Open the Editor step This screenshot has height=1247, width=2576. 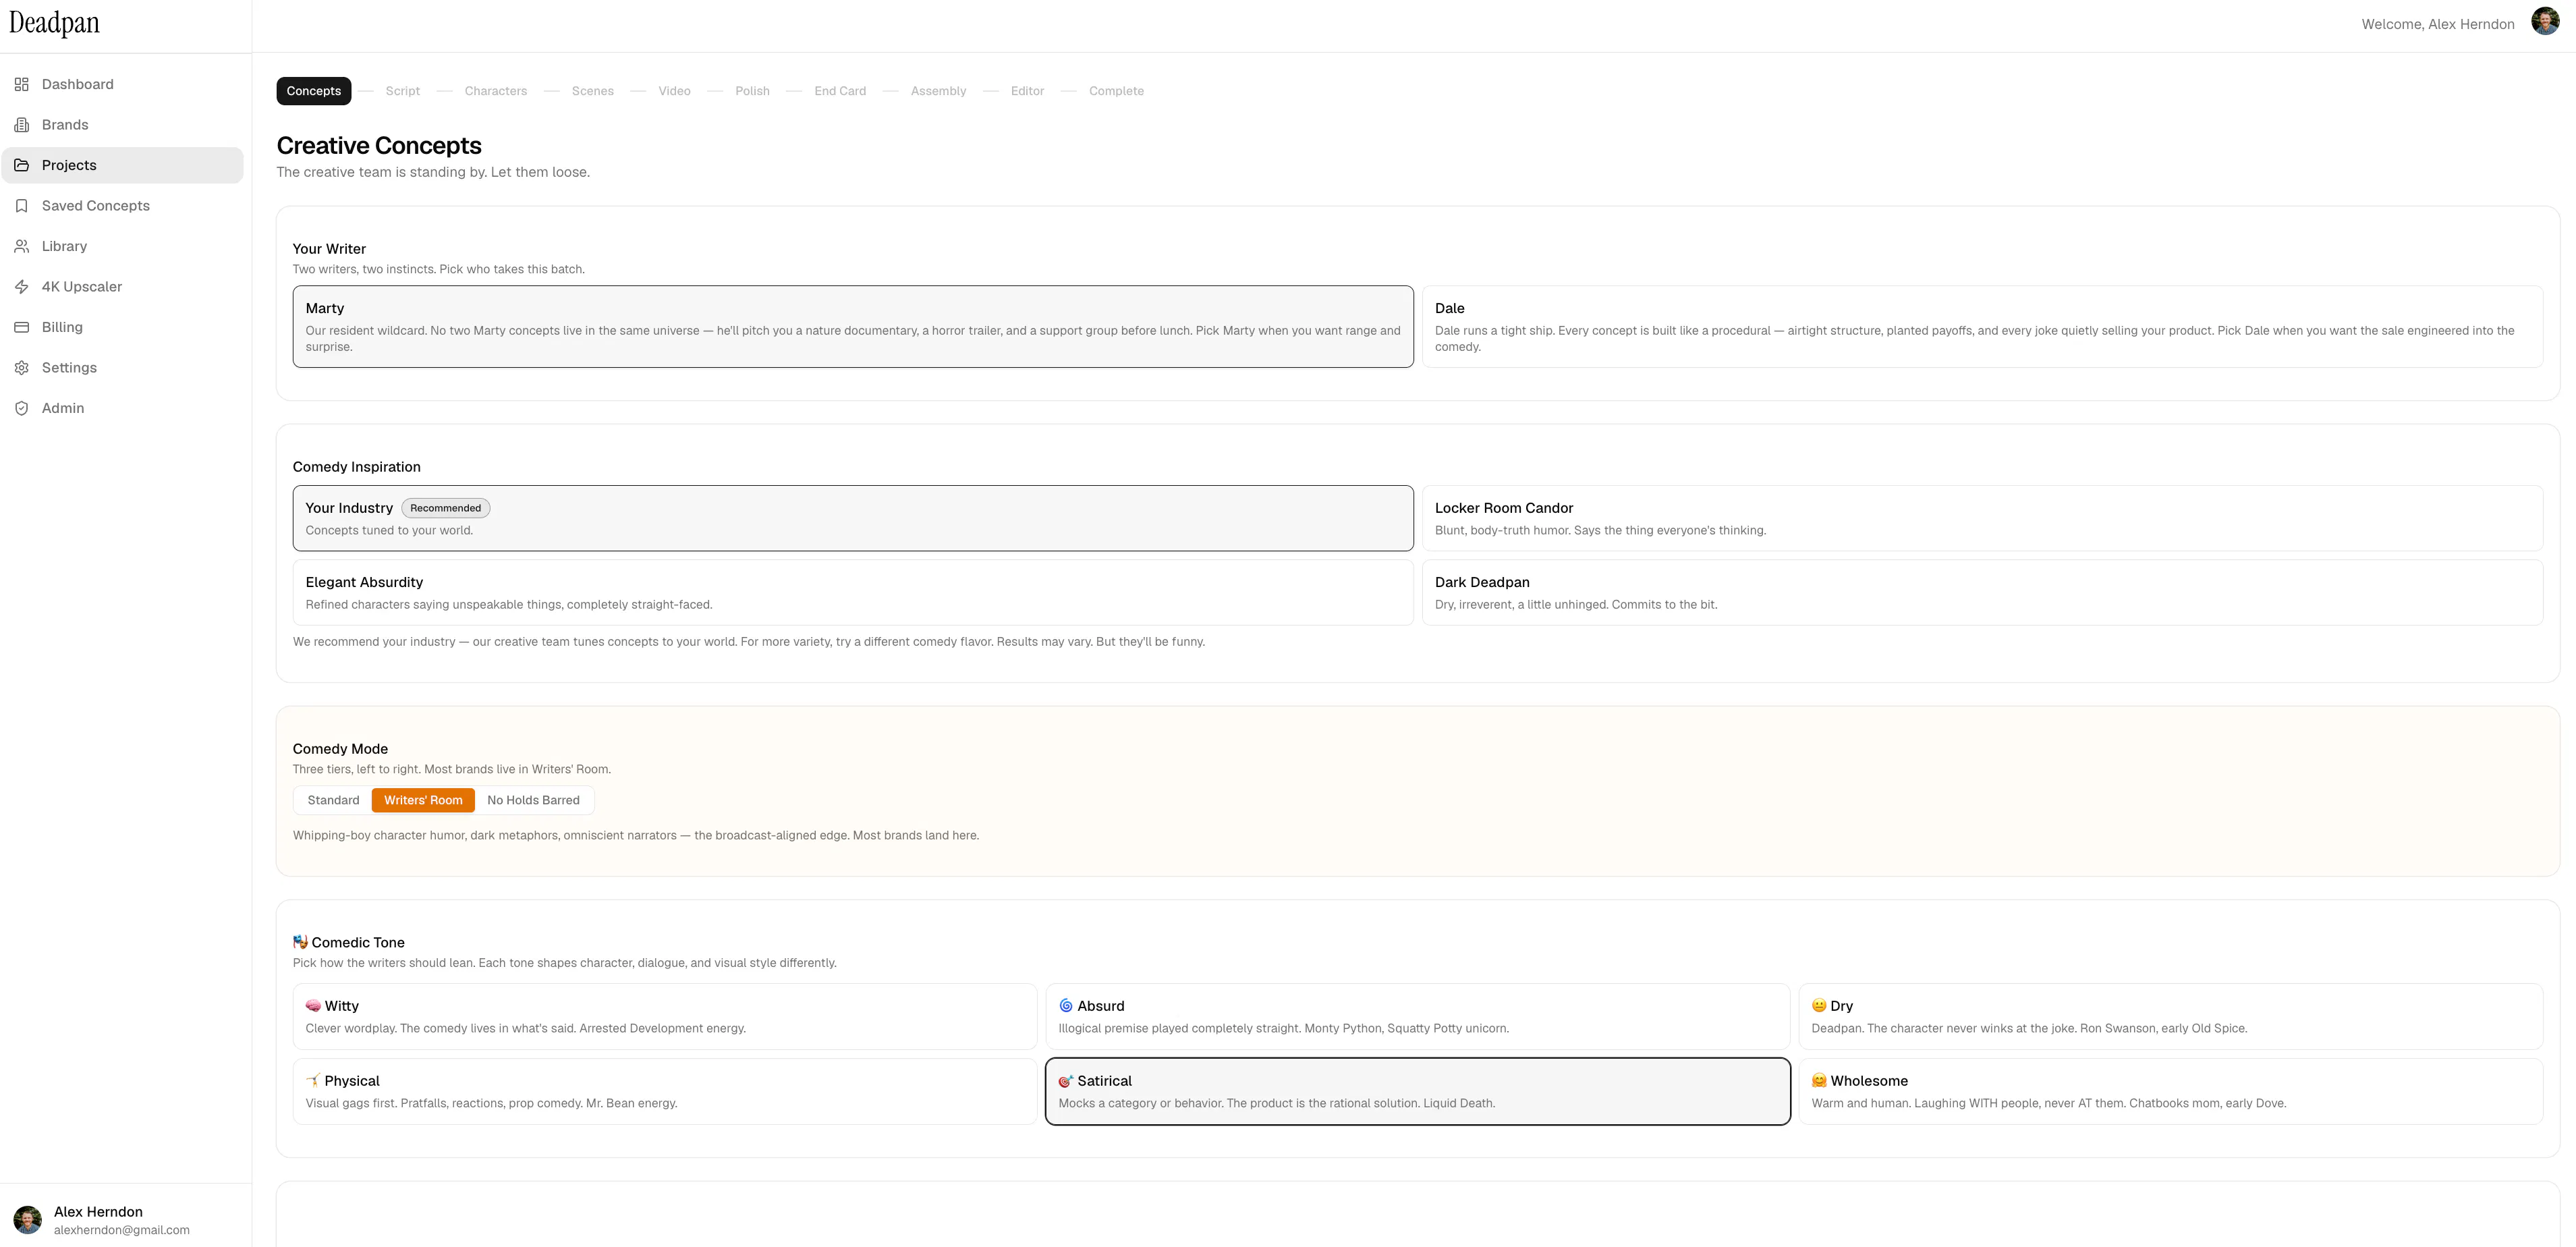pos(1027,91)
